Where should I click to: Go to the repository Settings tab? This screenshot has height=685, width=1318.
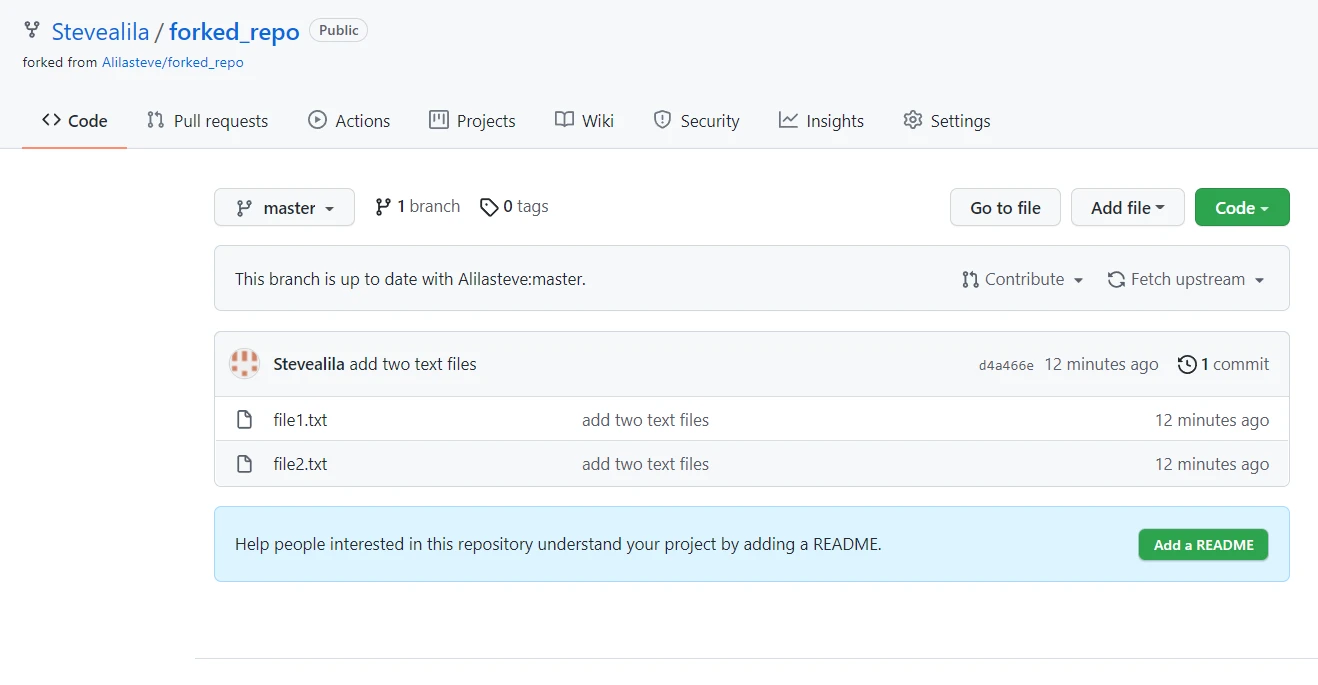[x=946, y=120]
